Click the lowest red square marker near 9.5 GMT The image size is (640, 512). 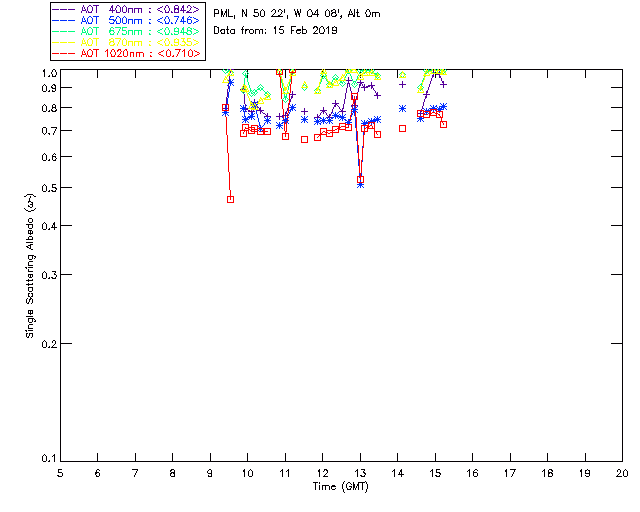tap(231, 200)
